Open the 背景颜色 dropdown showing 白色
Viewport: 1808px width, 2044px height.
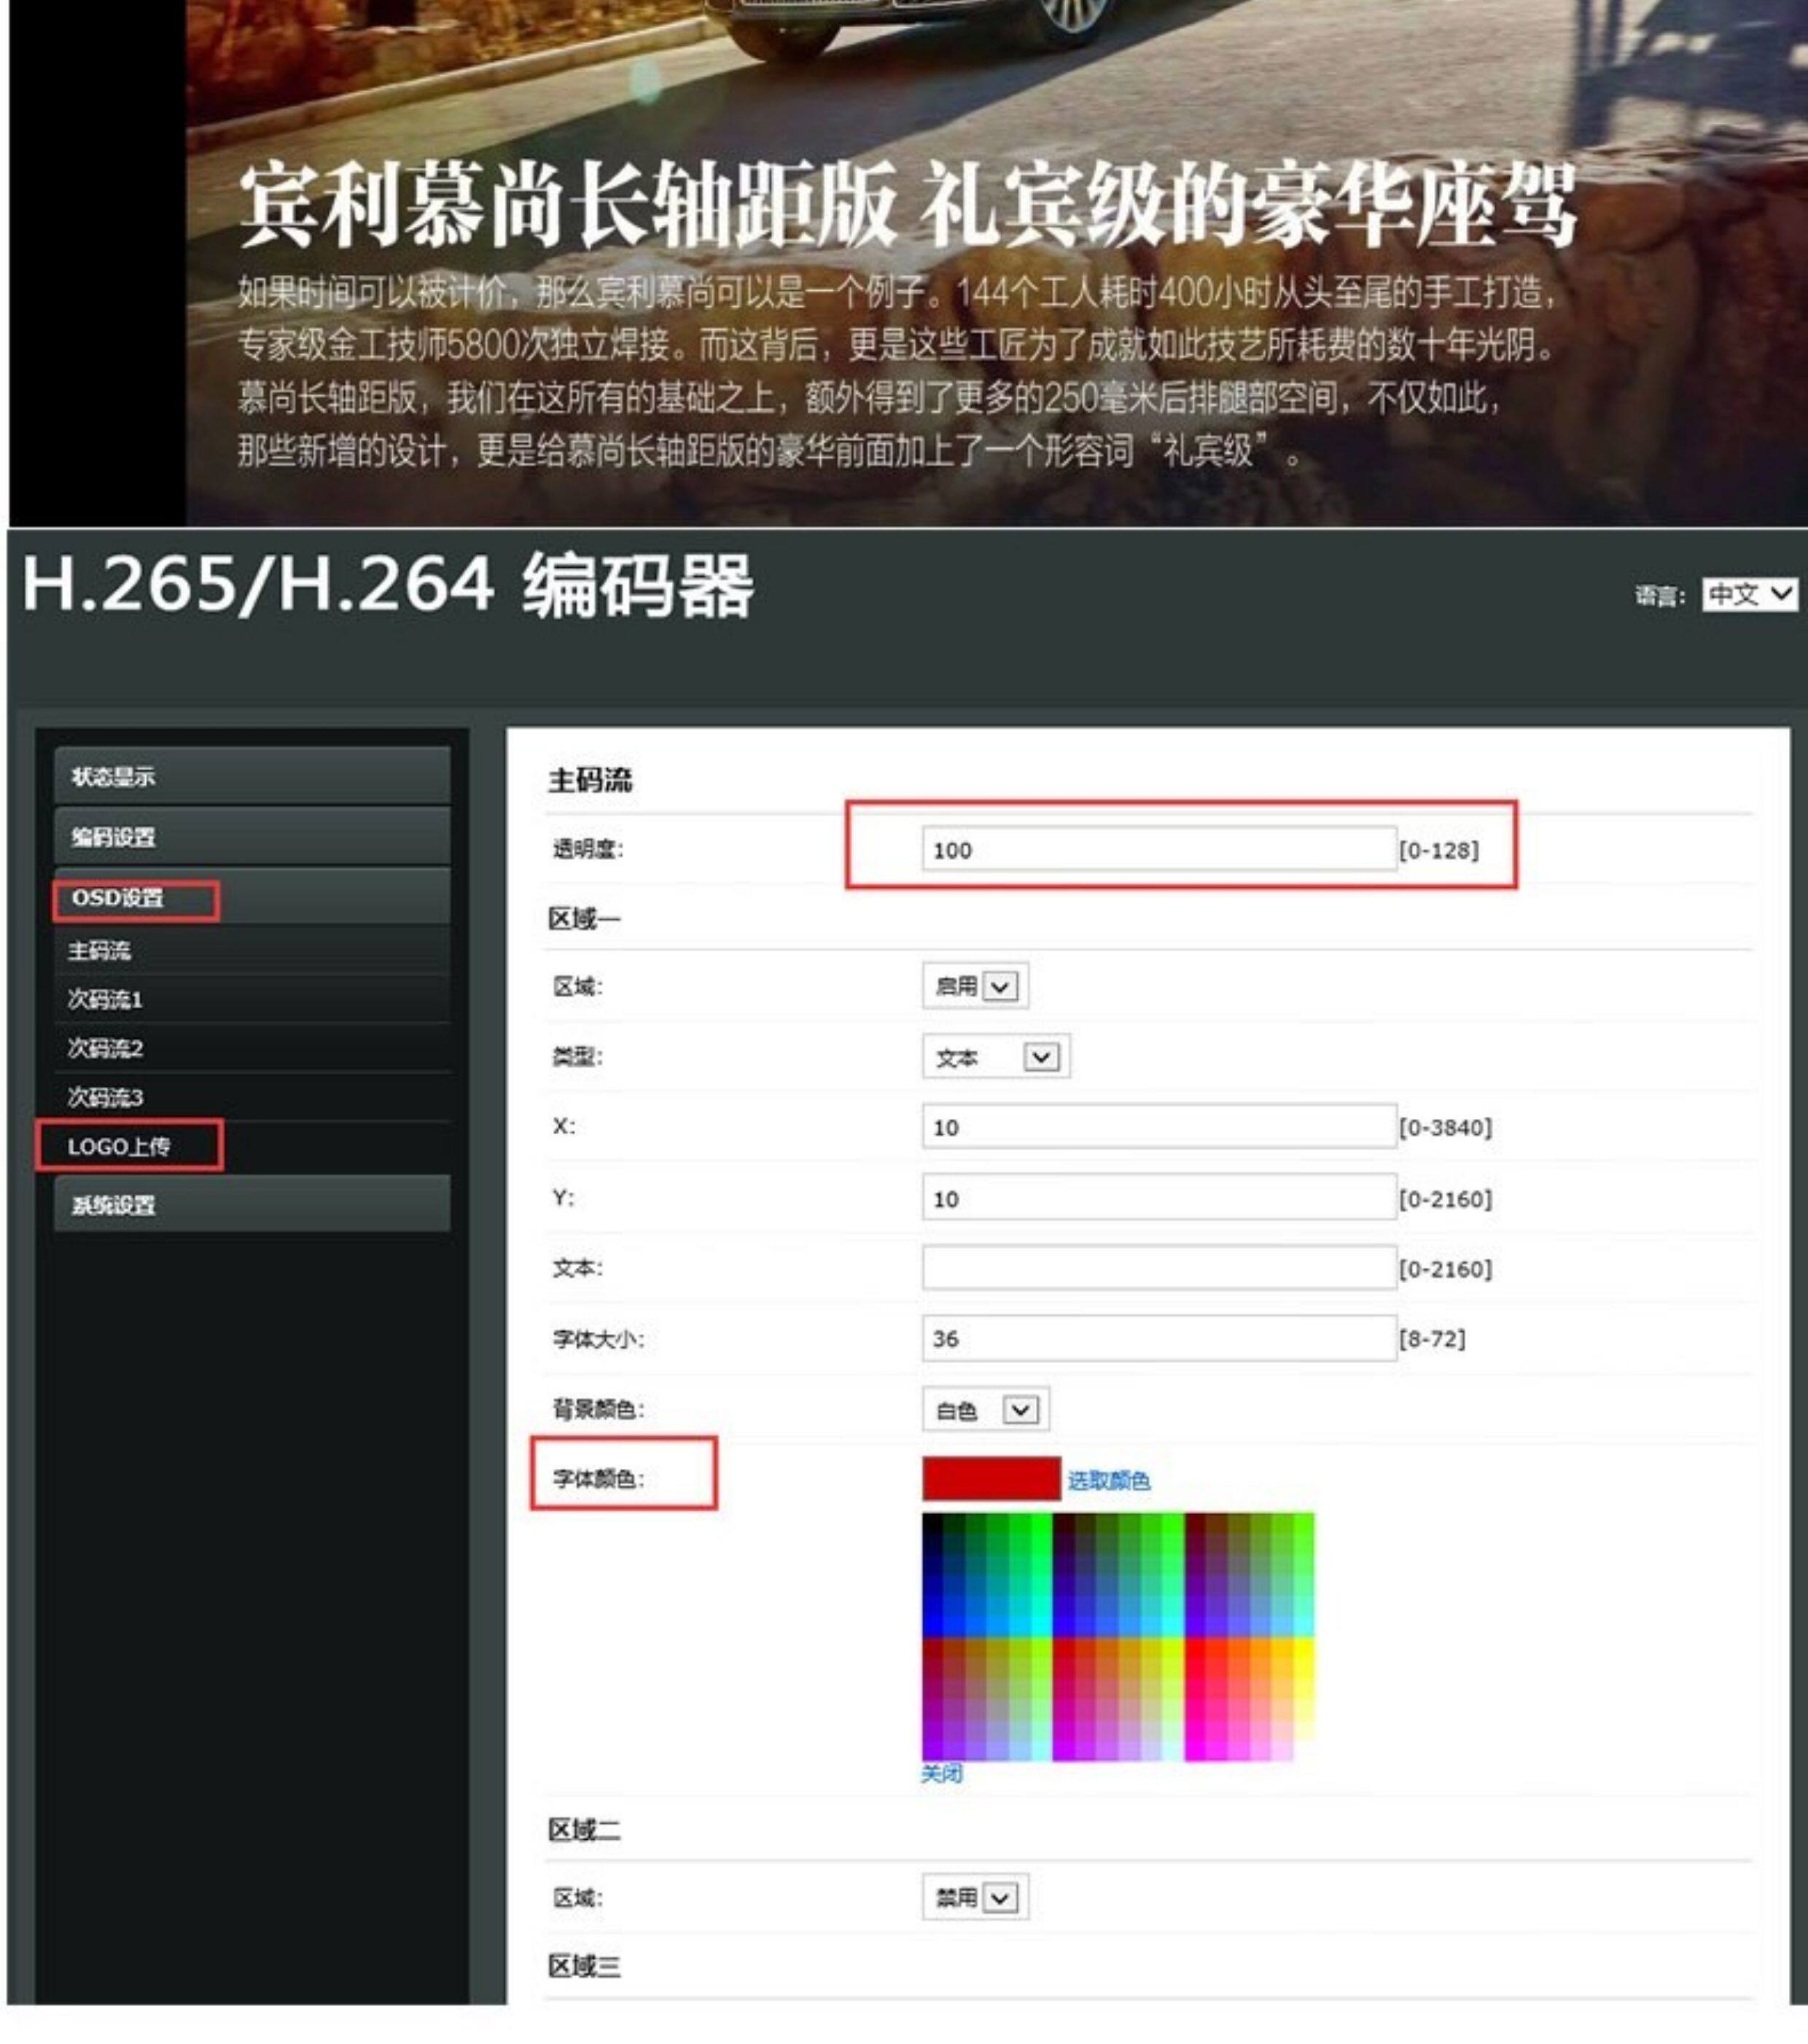[x=985, y=1410]
